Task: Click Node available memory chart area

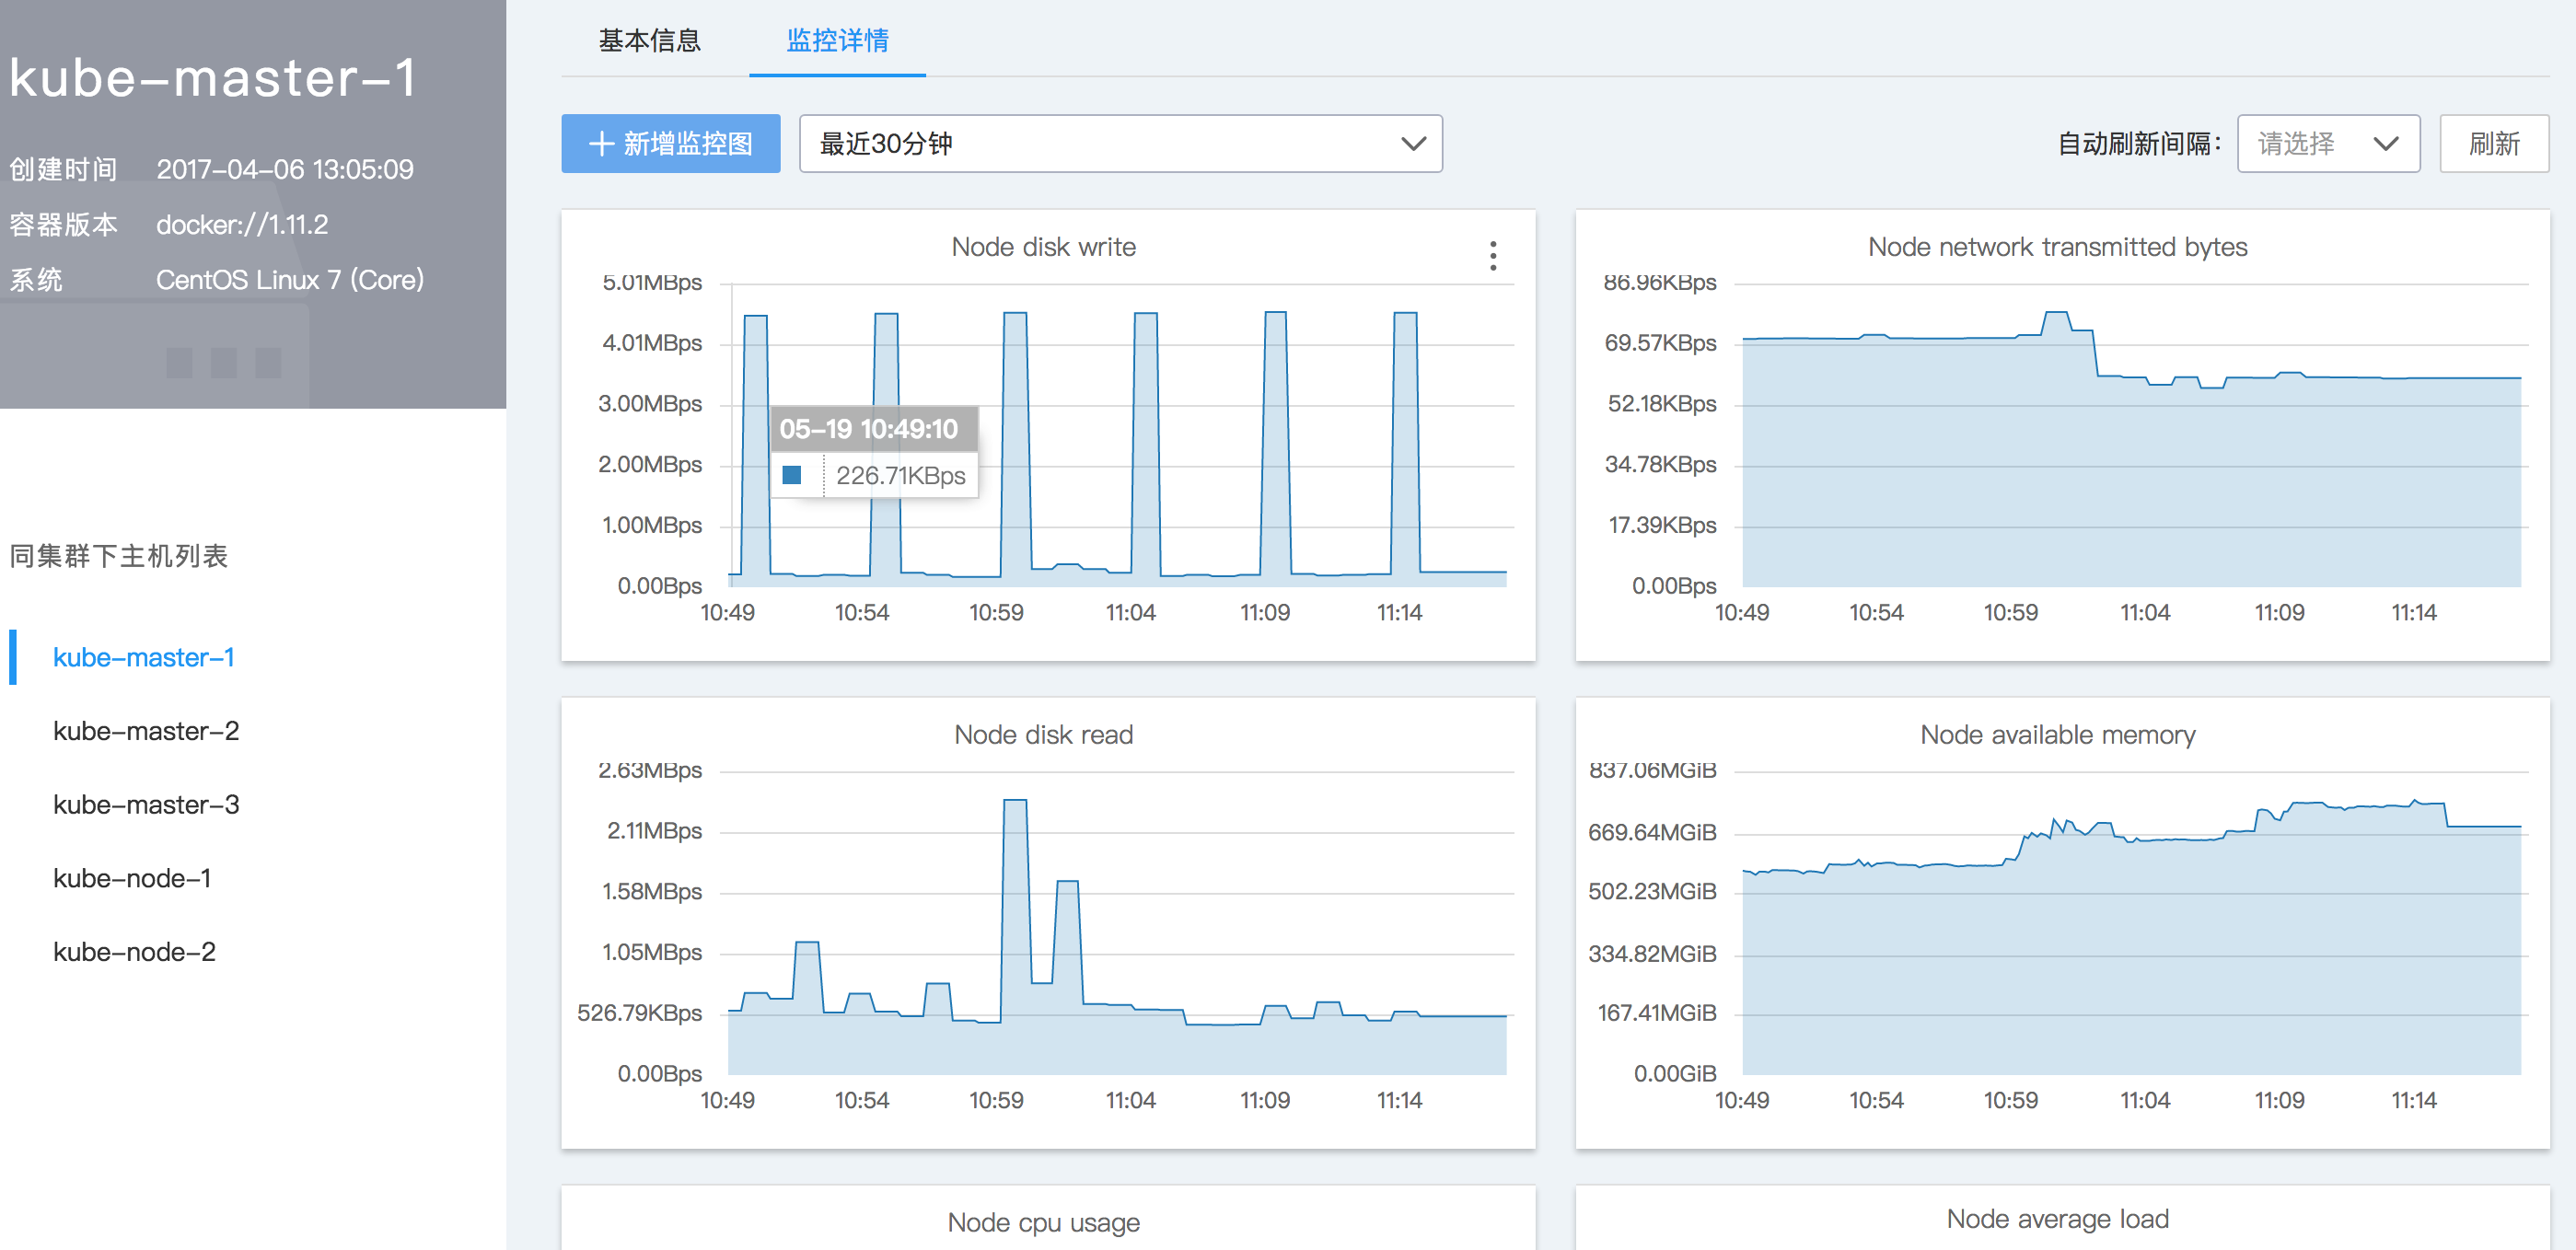Action: 2130,950
